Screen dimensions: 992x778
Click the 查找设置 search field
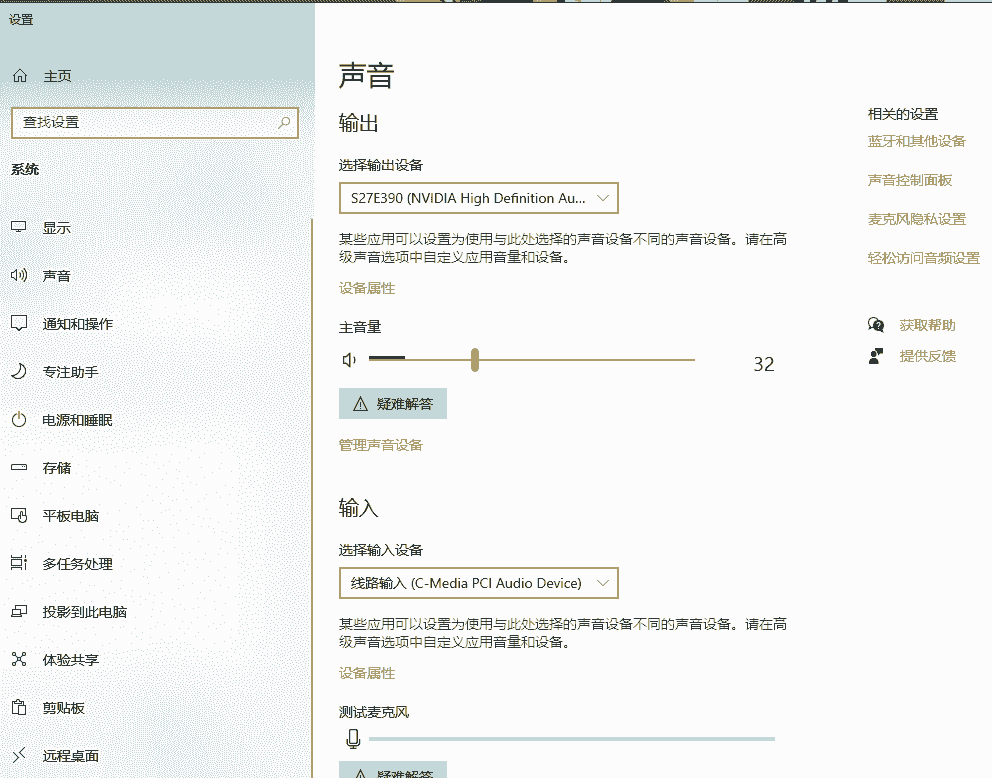[154, 123]
